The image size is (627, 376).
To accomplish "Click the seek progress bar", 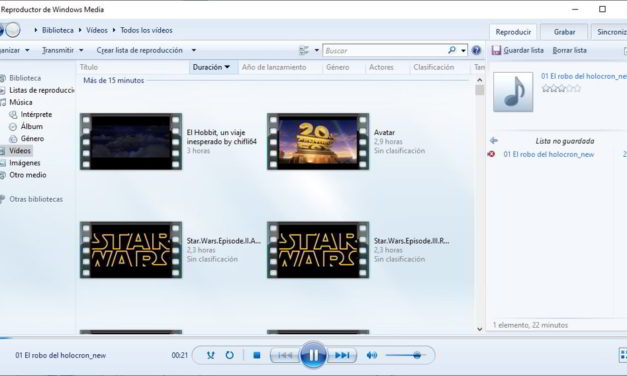I will (314, 338).
